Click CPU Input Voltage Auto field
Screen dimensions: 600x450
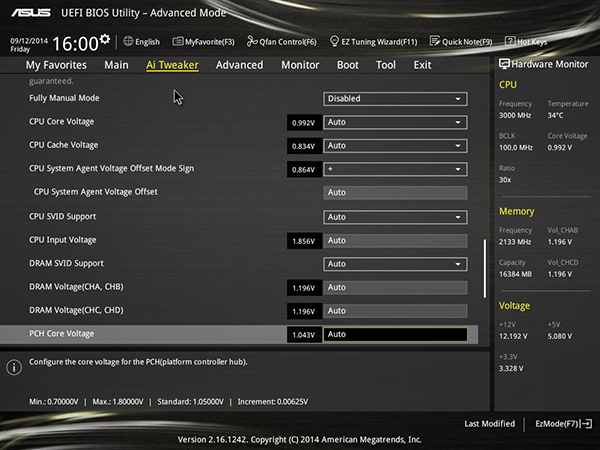pos(395,241)
